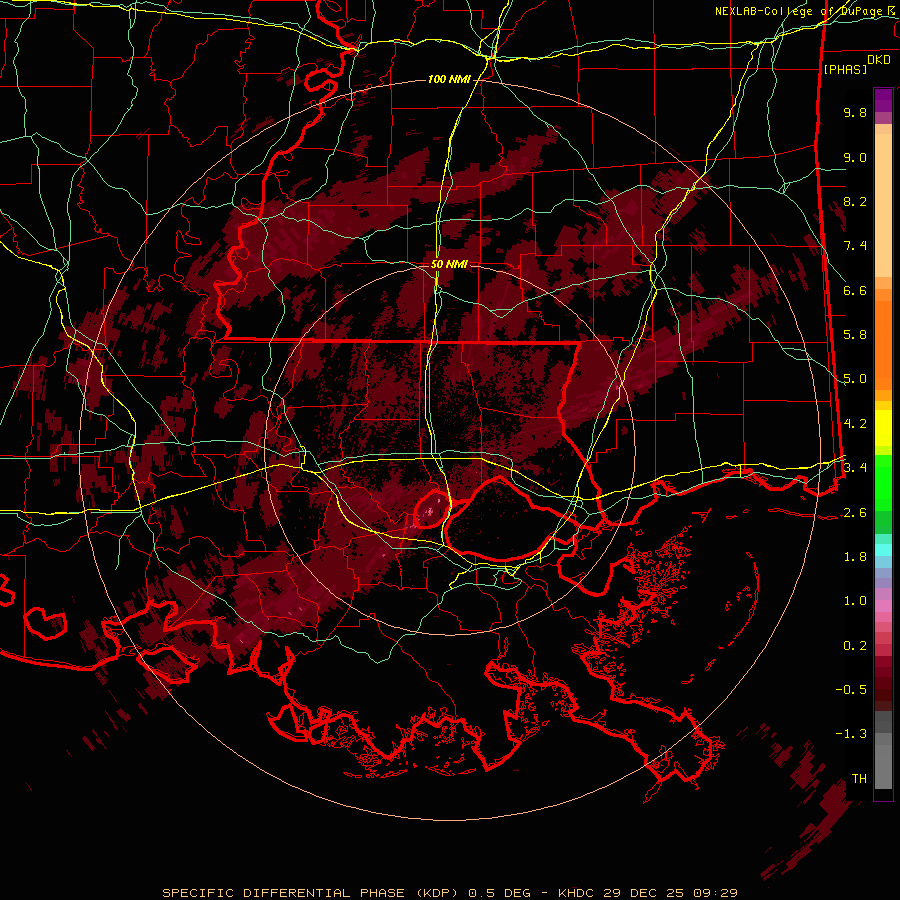This screenshot has height=900, width=900.
Task: Click the 1.0 scale value
Action: pyautogui.click(x=855, y=601)
